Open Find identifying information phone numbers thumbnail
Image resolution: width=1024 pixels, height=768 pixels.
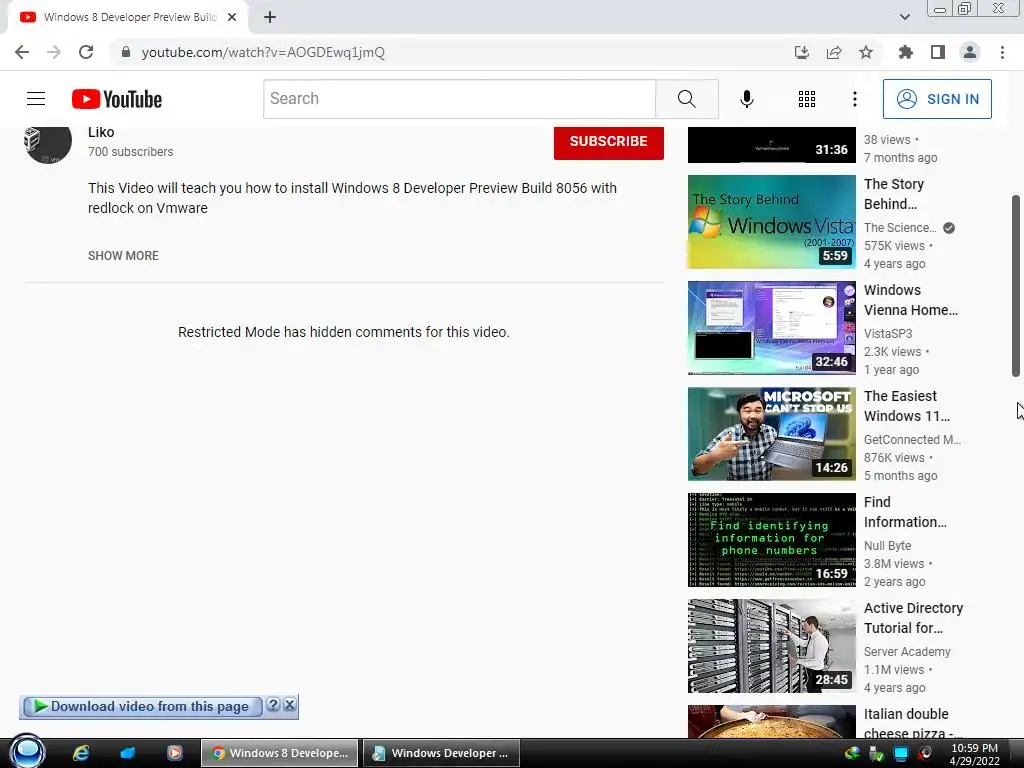[x=771, y=540]
